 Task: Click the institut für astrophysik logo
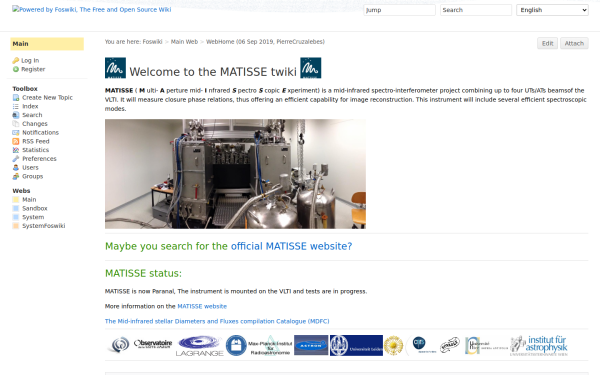pos(539,345)
